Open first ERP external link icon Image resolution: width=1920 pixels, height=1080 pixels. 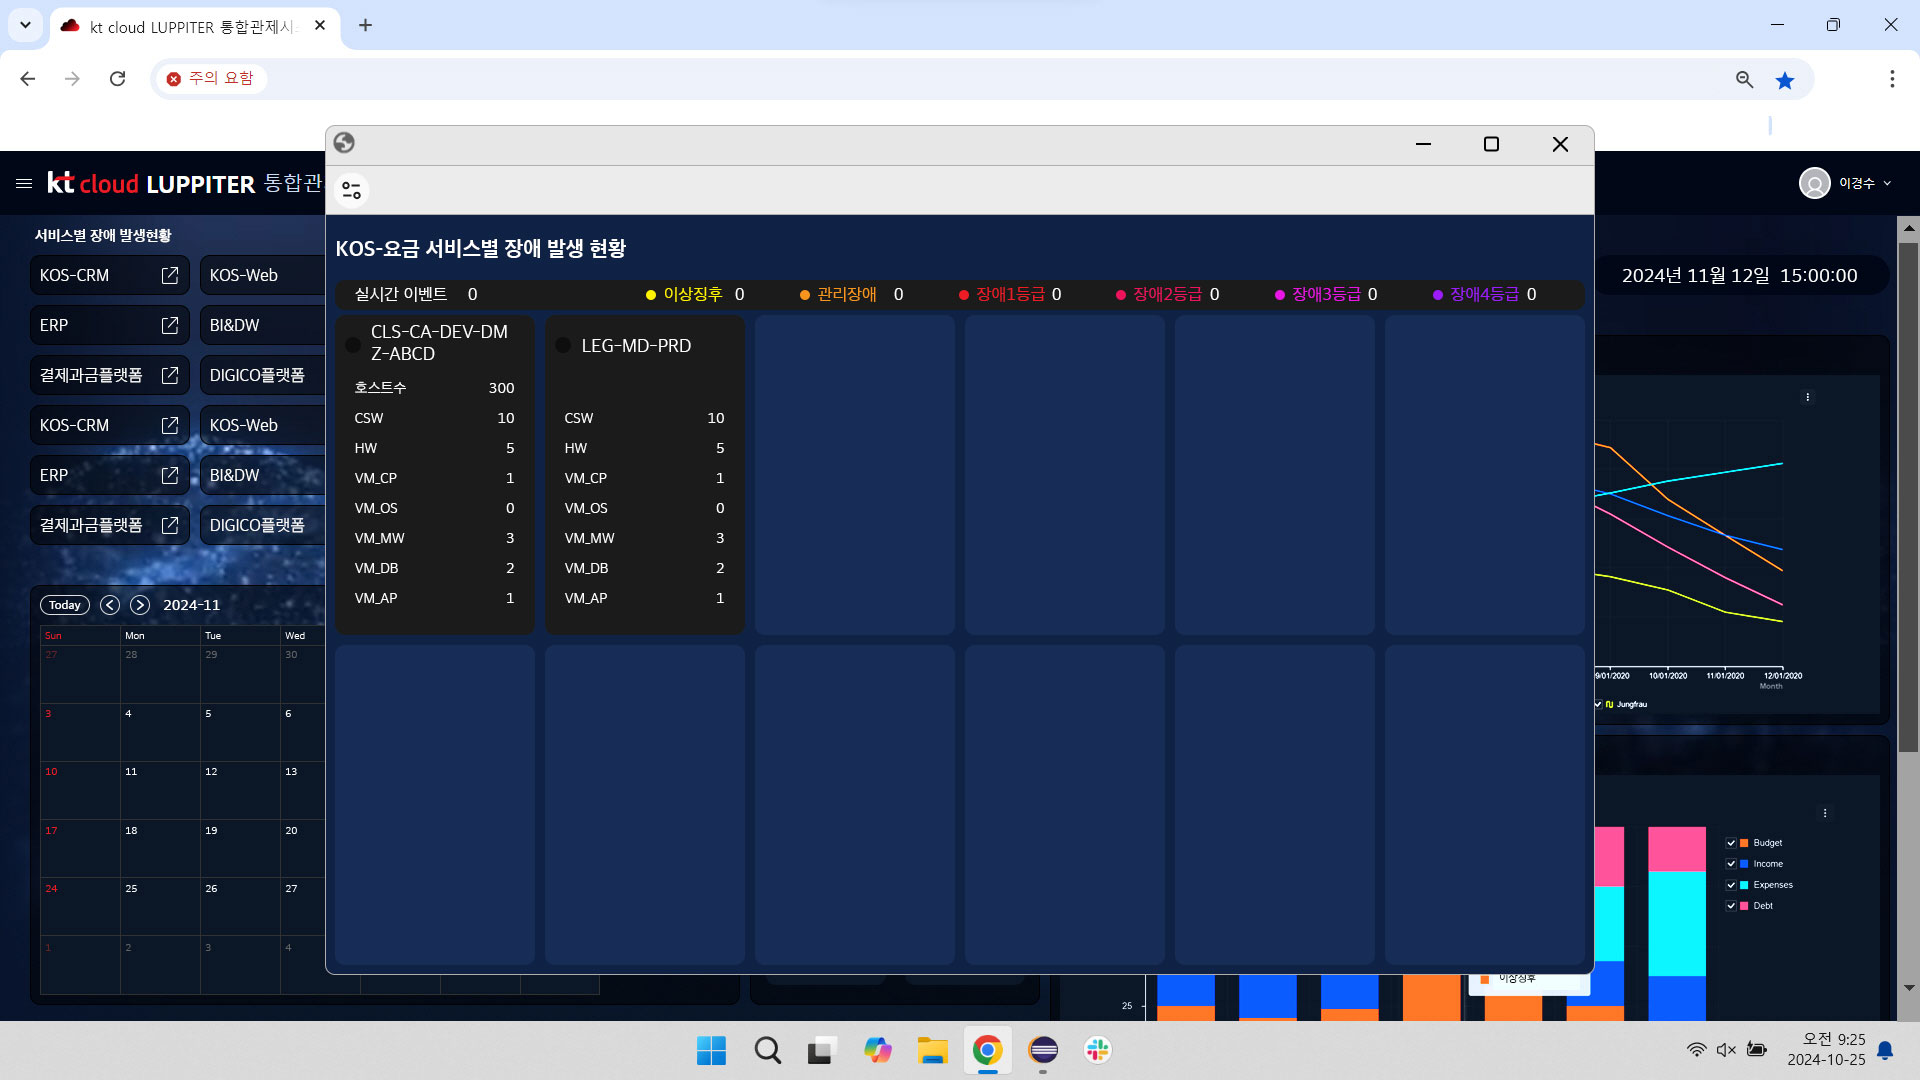click(170, 325)
